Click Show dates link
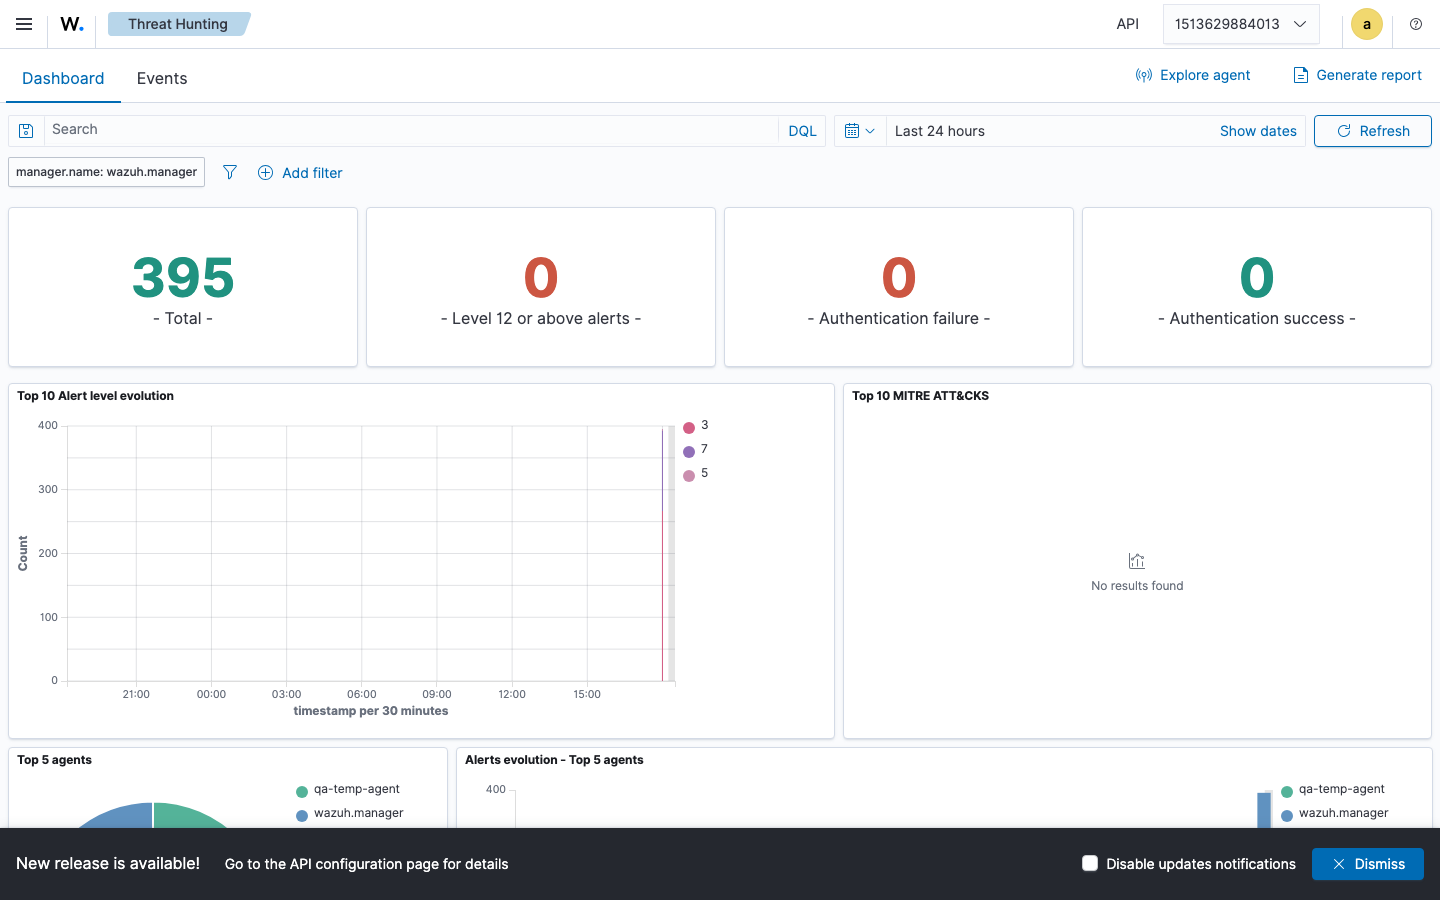The width and height of the screenshot is (1440, 900). [1258, 131]
